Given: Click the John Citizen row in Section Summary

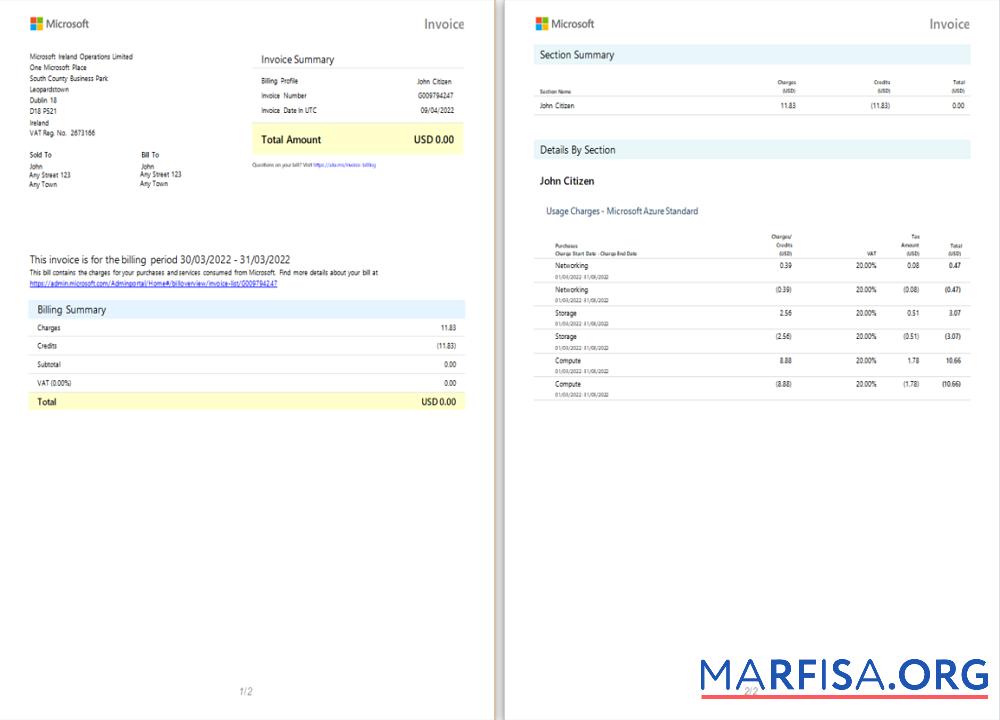Looking at the screenshot, I should click(x=750, y=105).
